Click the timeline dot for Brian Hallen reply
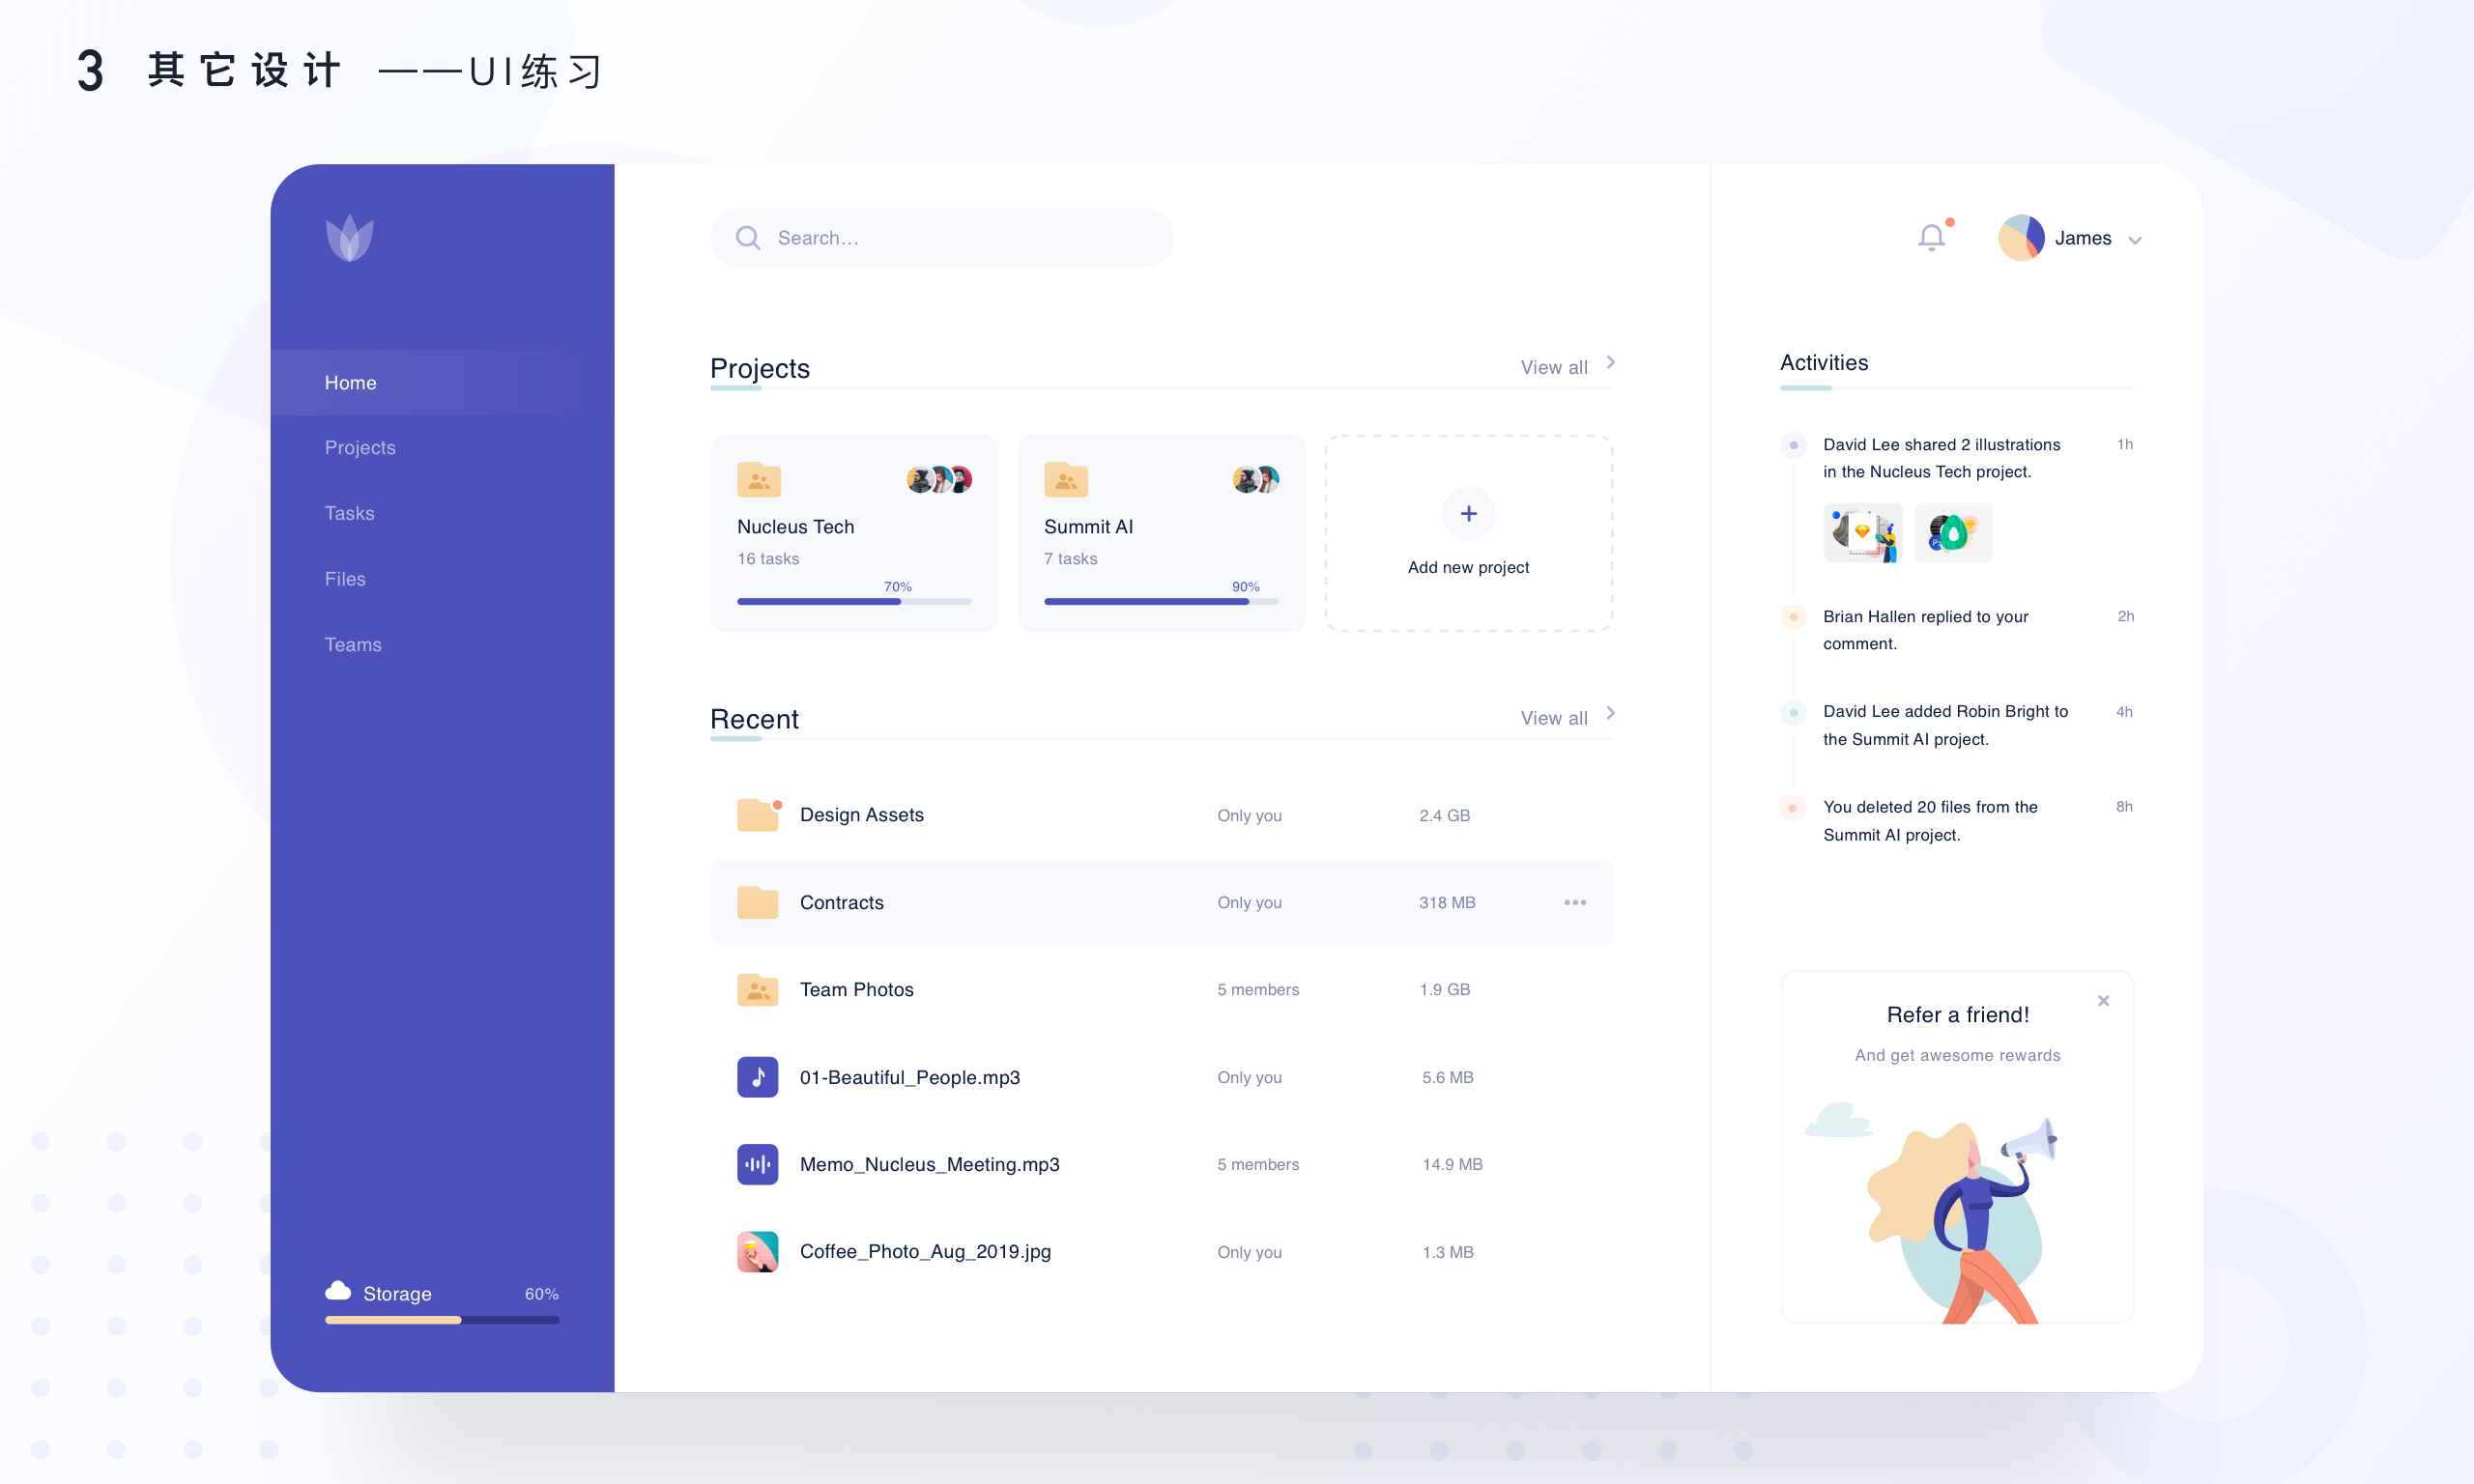The height and width of the screenshot is (1484, 2474). click(x=1793, y=617)
